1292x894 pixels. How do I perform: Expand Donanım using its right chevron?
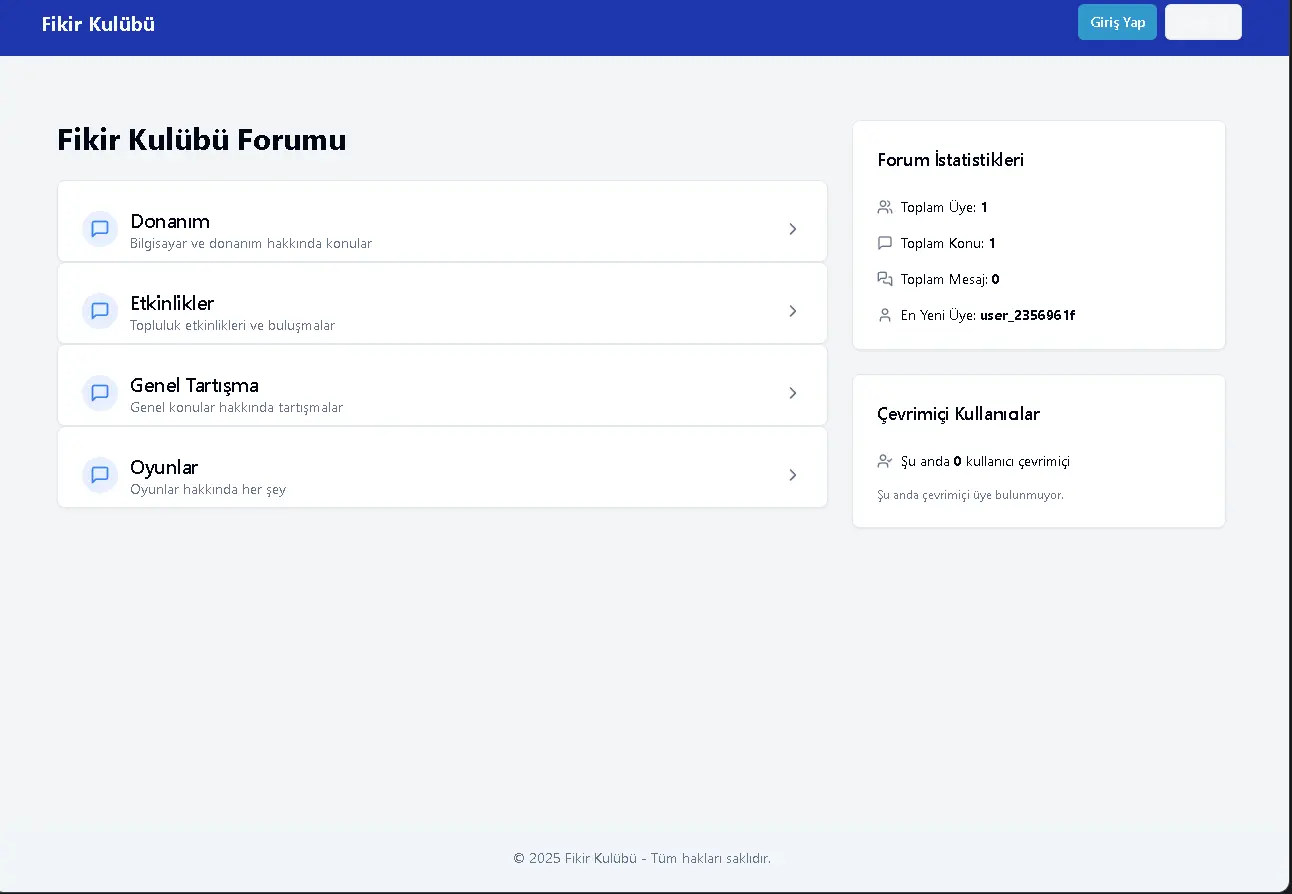[792, 229]
